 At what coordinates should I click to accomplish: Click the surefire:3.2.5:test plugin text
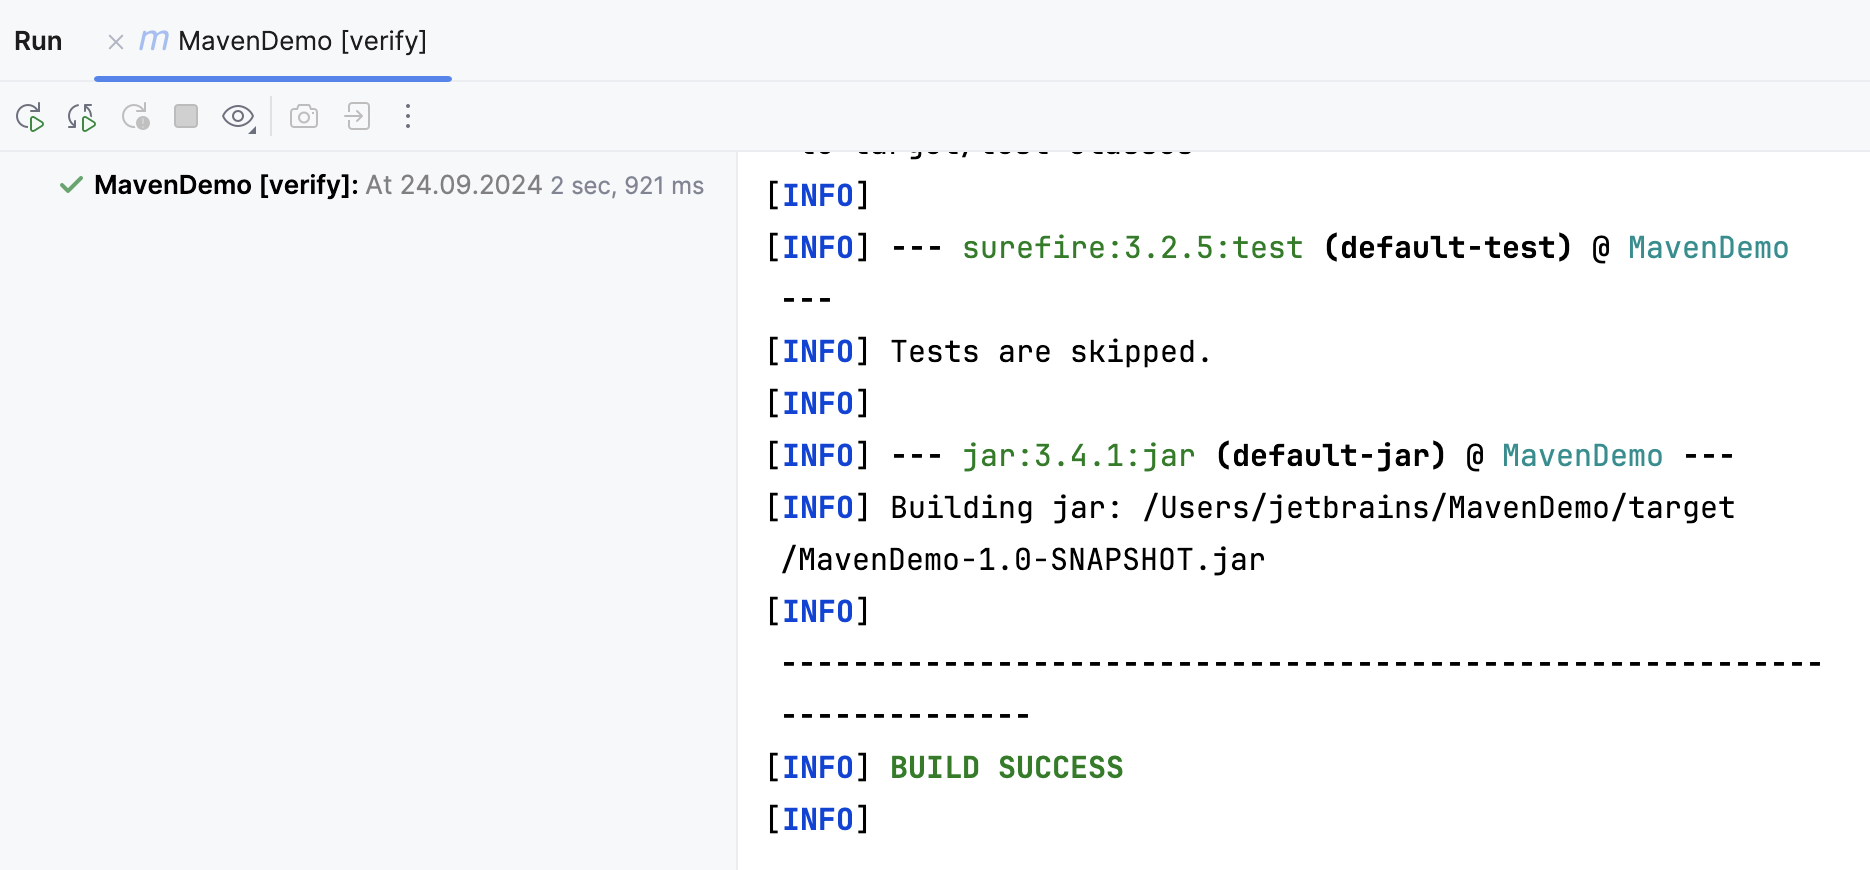[1132, 248]
